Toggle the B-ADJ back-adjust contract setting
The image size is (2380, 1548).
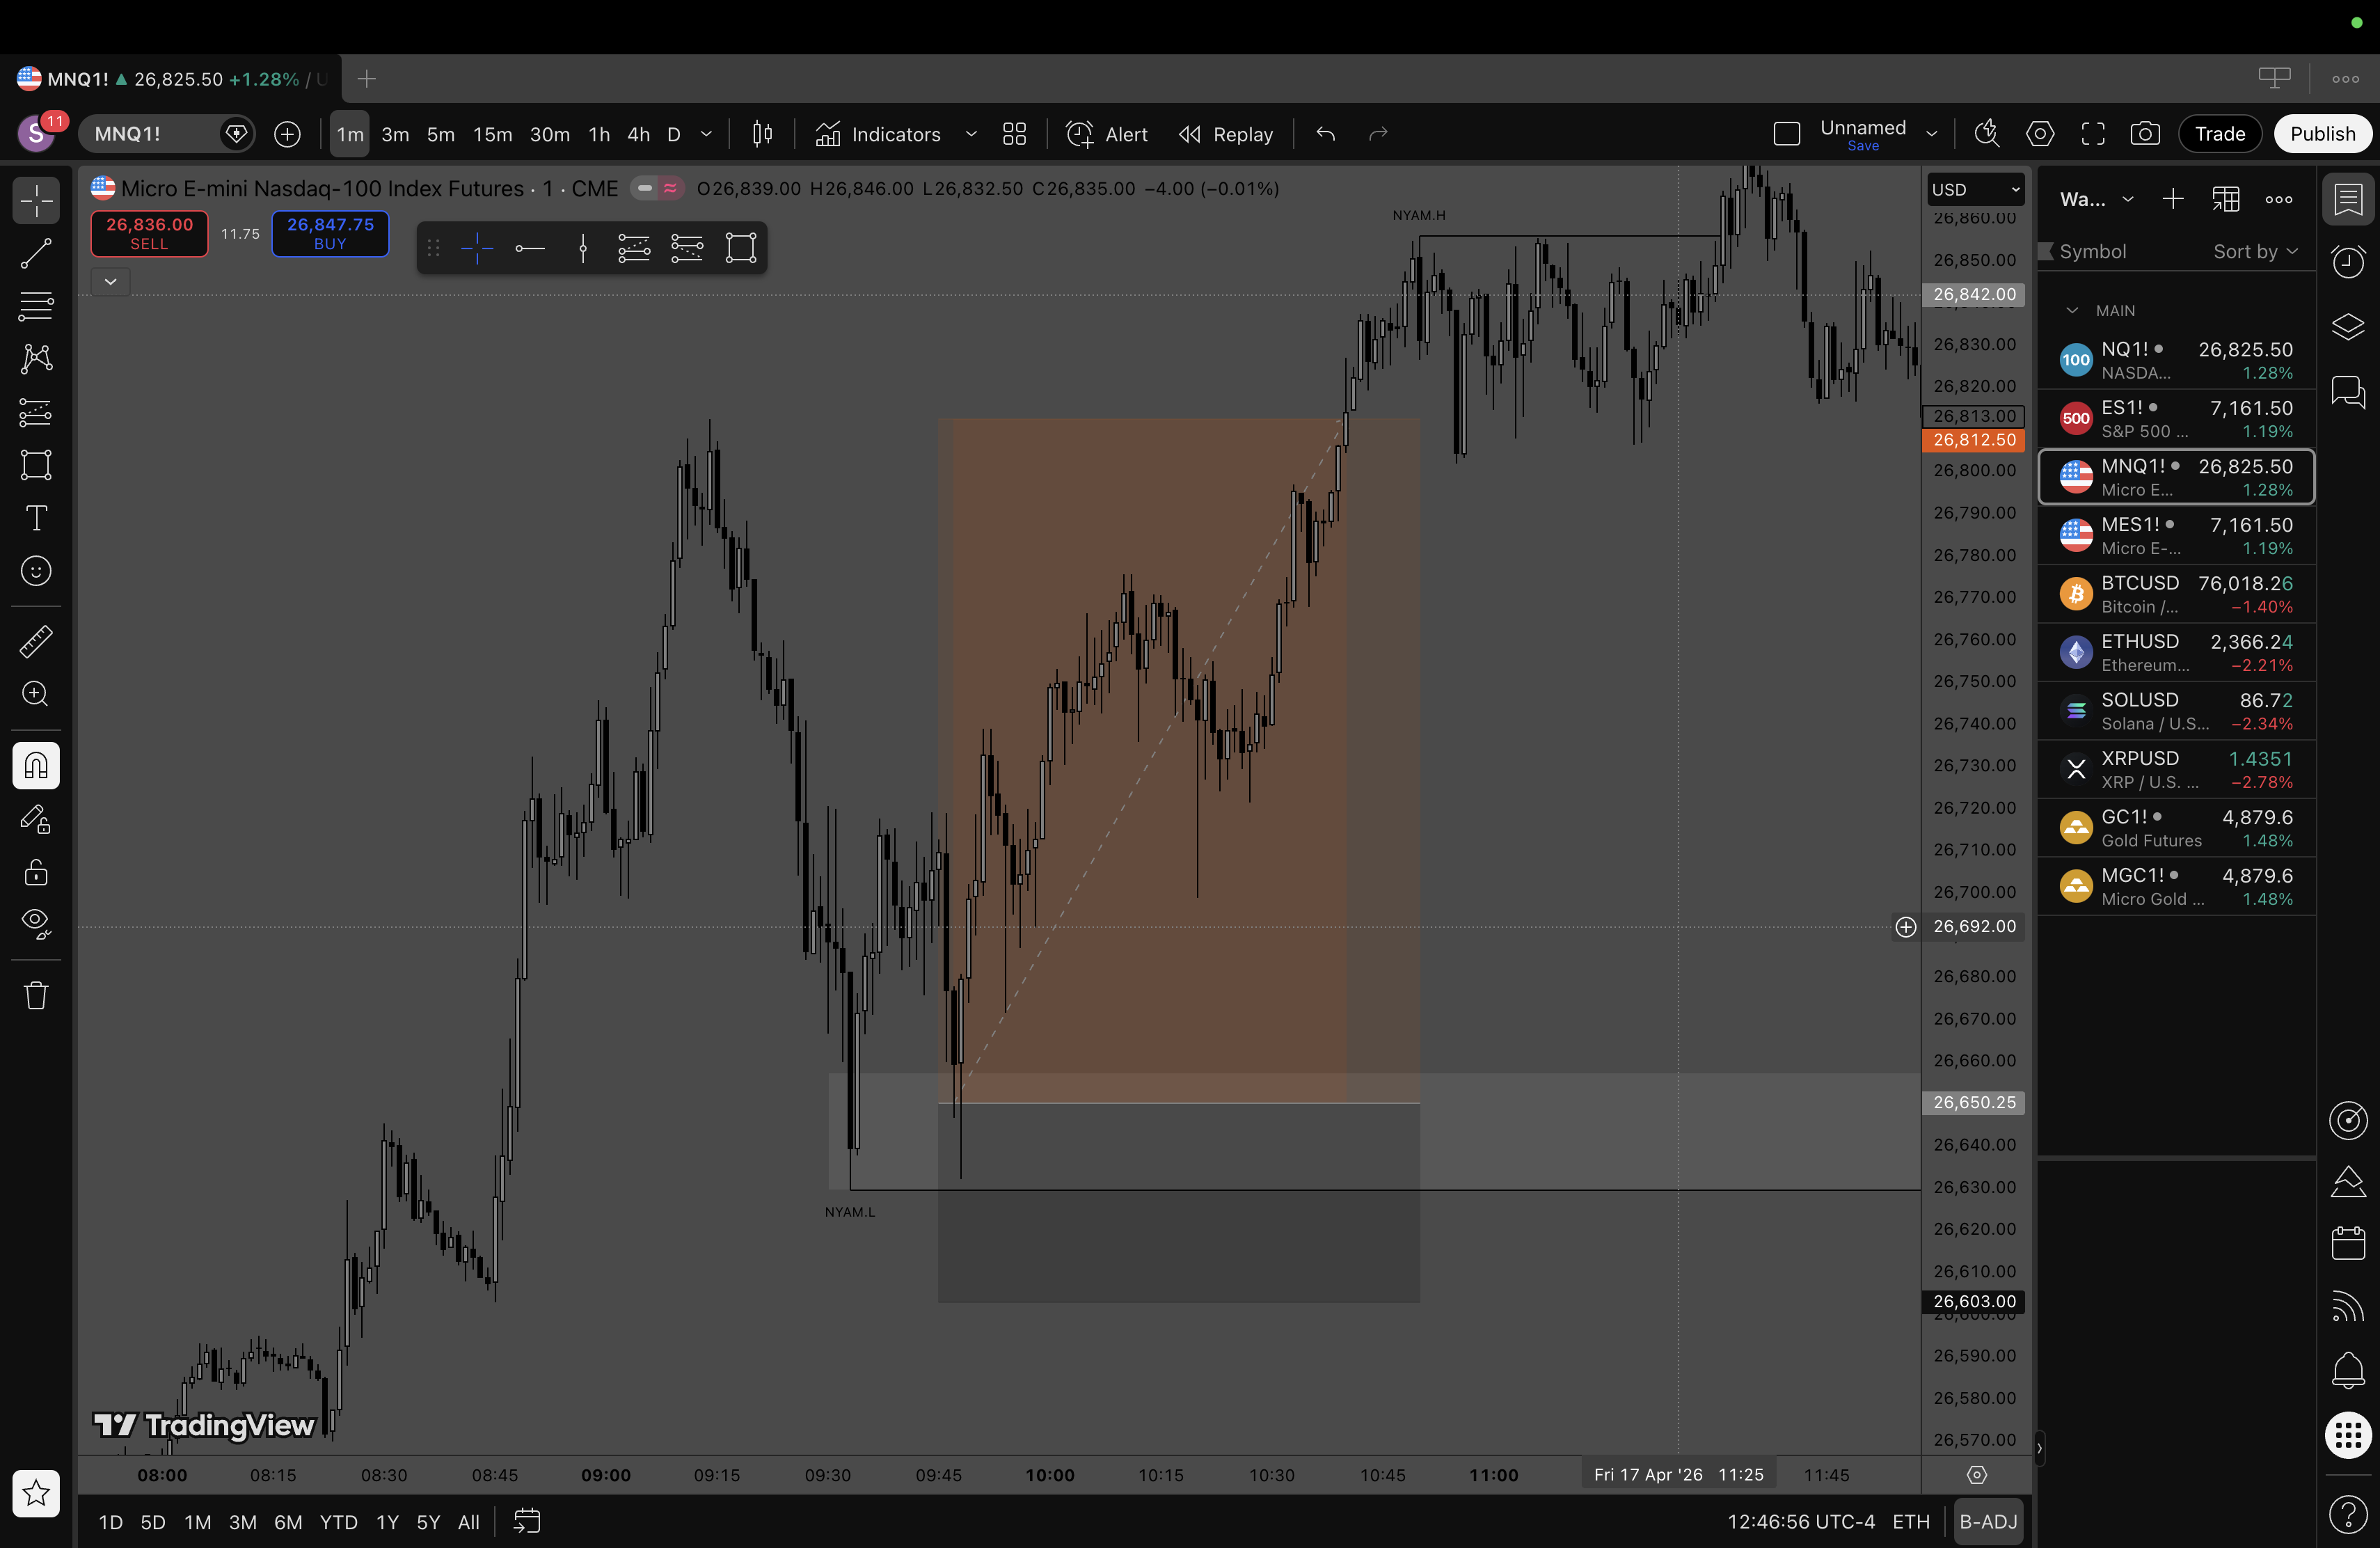[1987, 1522]
